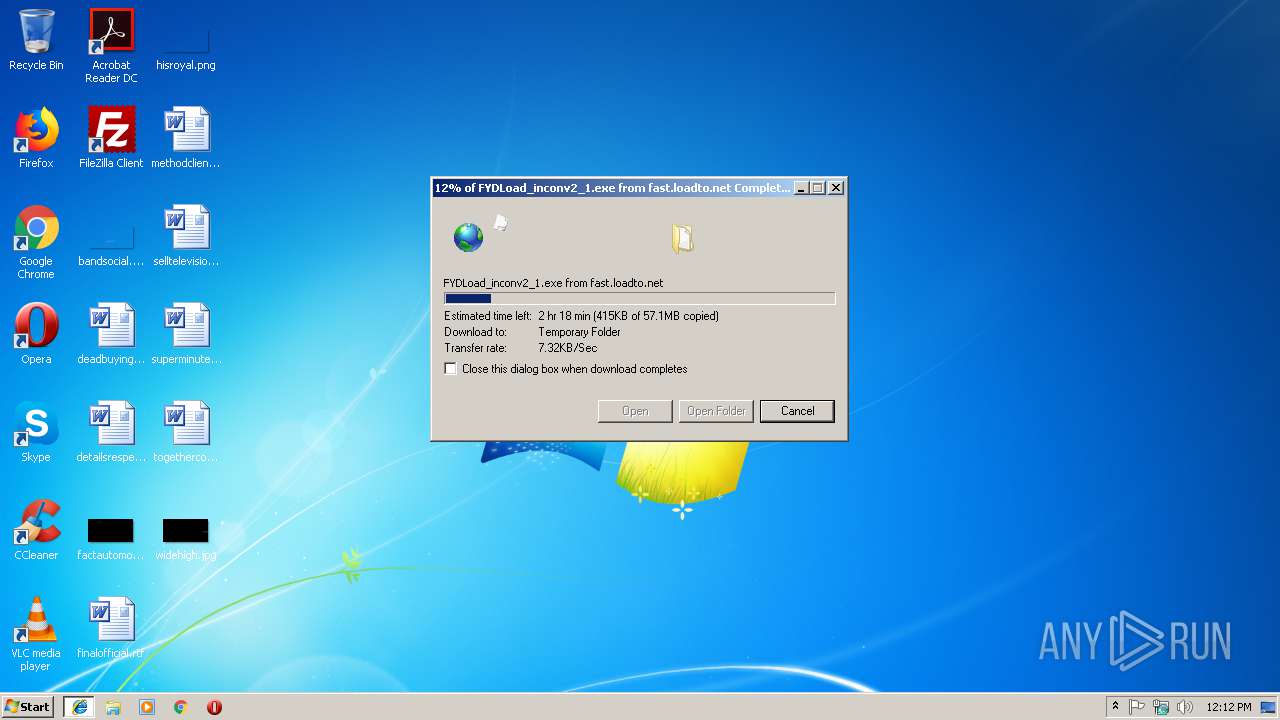Open Windows Explorer from taskbar
The image size is (1280, 720).
[x=113, y=707]
